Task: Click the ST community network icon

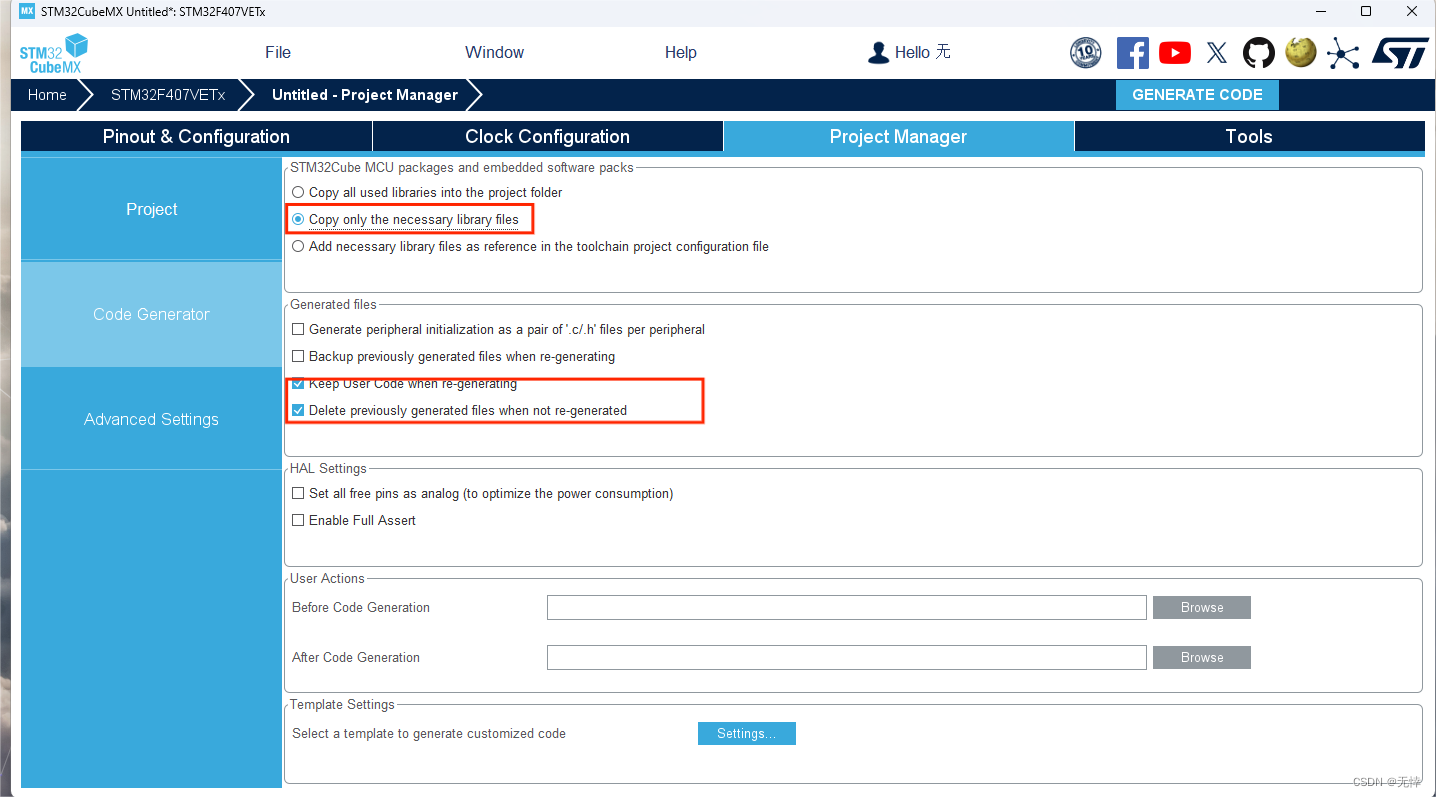Action: click(1343, 53)
